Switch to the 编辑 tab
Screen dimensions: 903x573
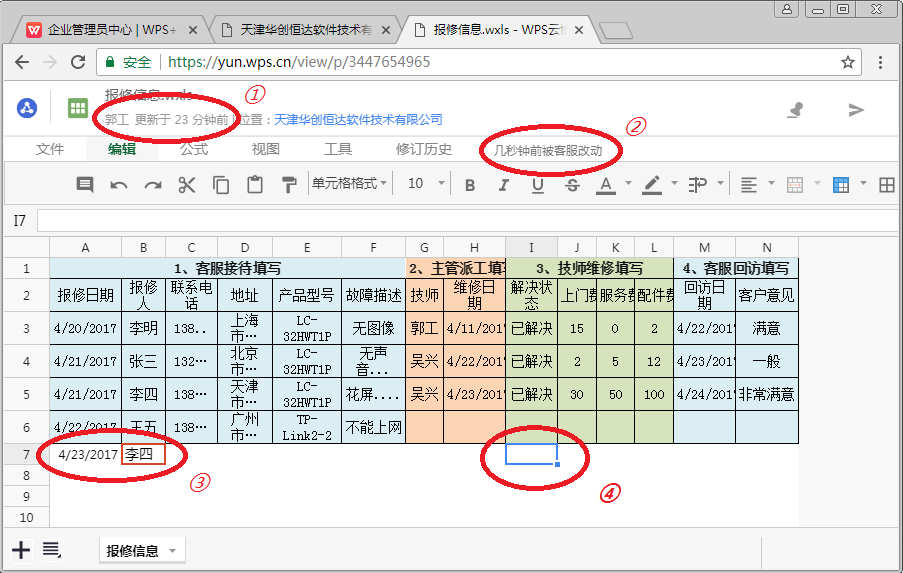click(x=122, y=149)
